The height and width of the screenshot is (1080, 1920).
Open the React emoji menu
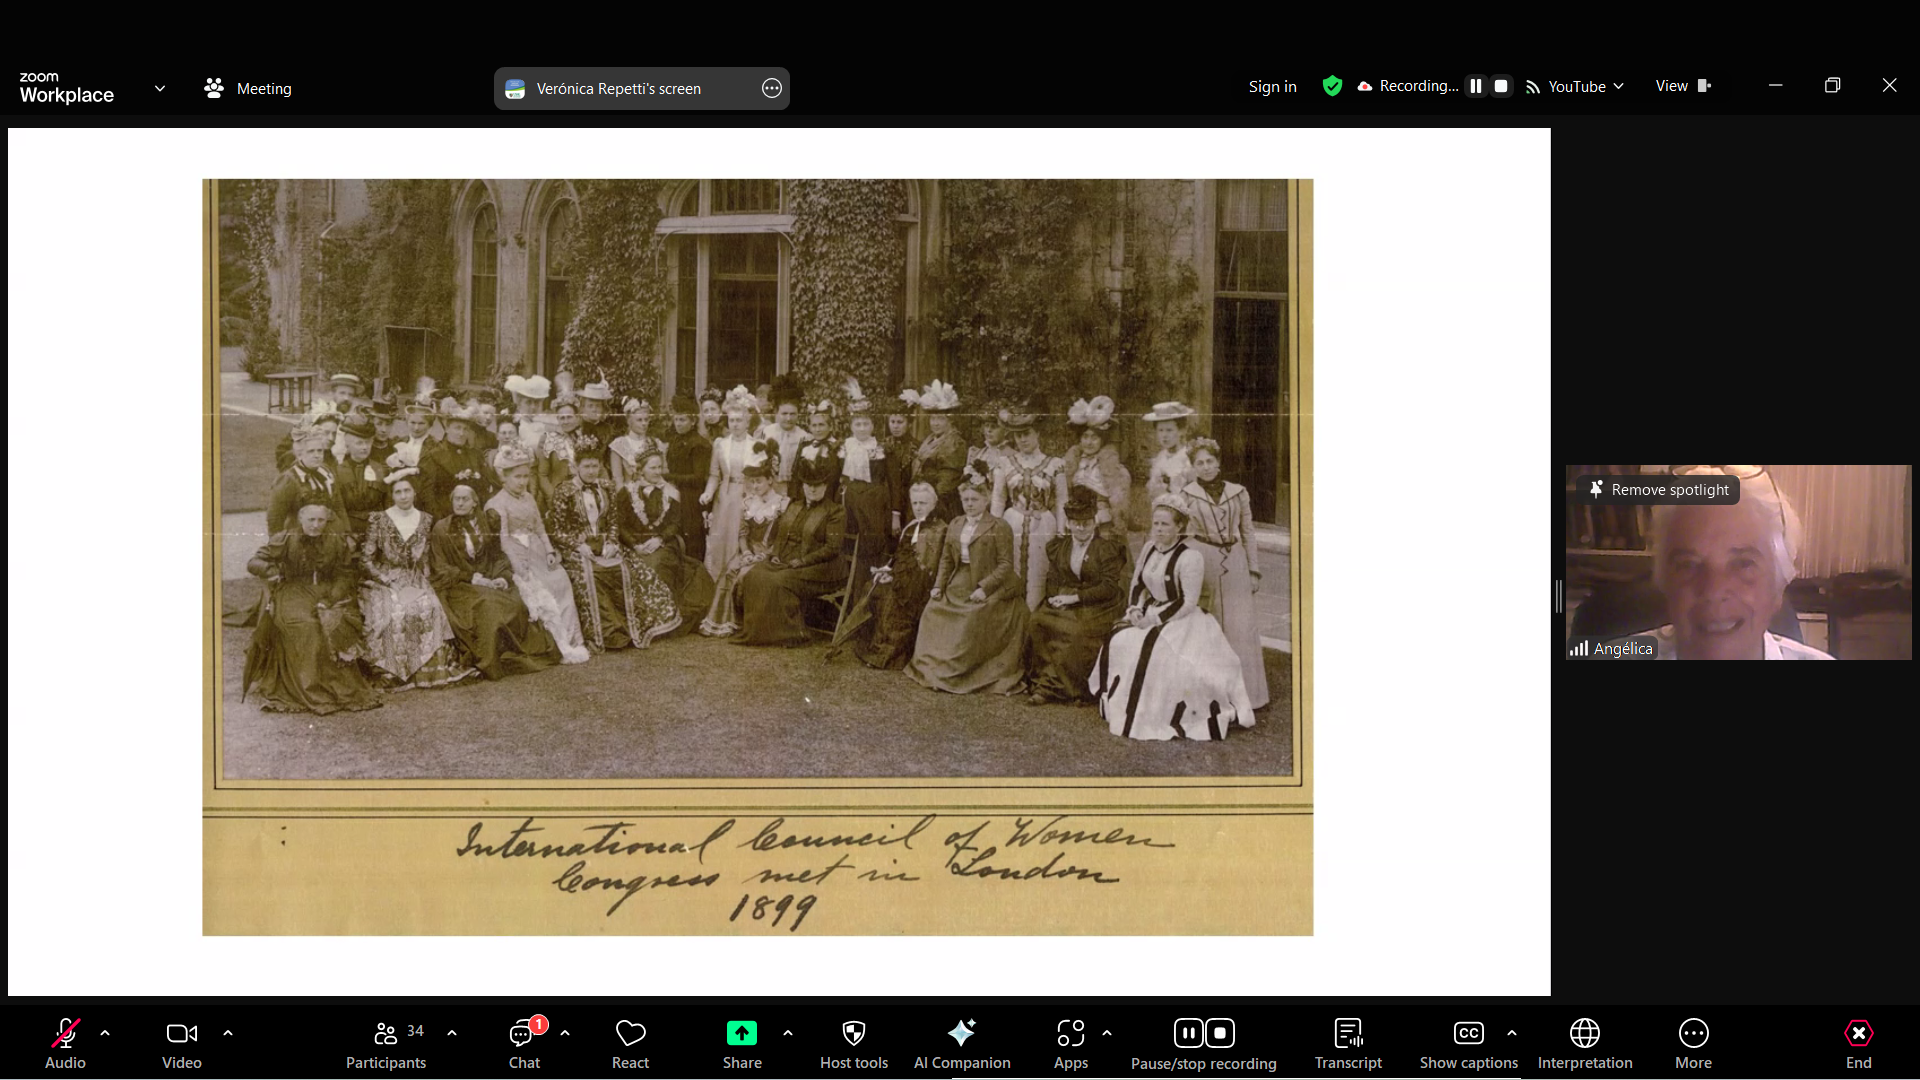click(x=630, y=1043)
